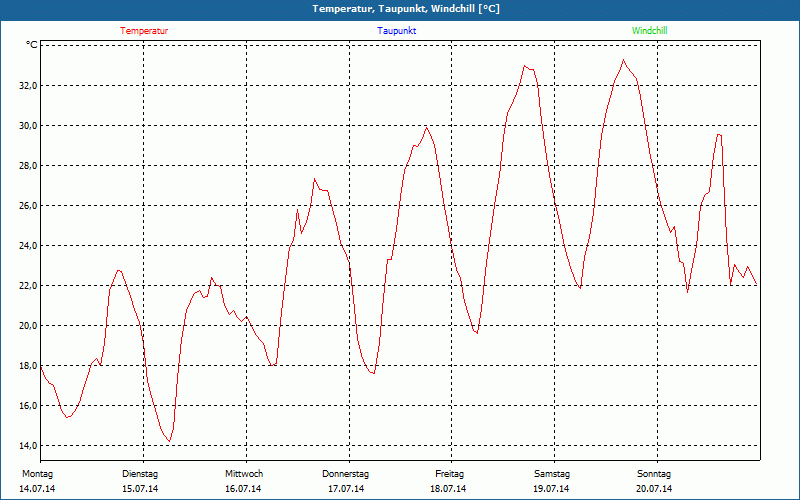
Task: Click the date 15.07.14
Action: (x=140, y=489)
